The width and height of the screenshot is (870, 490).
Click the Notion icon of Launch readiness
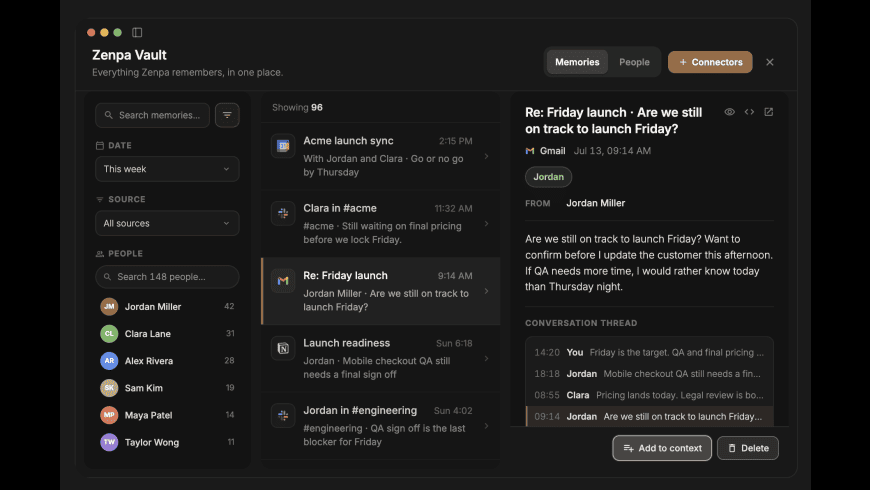click(x=283, y=348)
